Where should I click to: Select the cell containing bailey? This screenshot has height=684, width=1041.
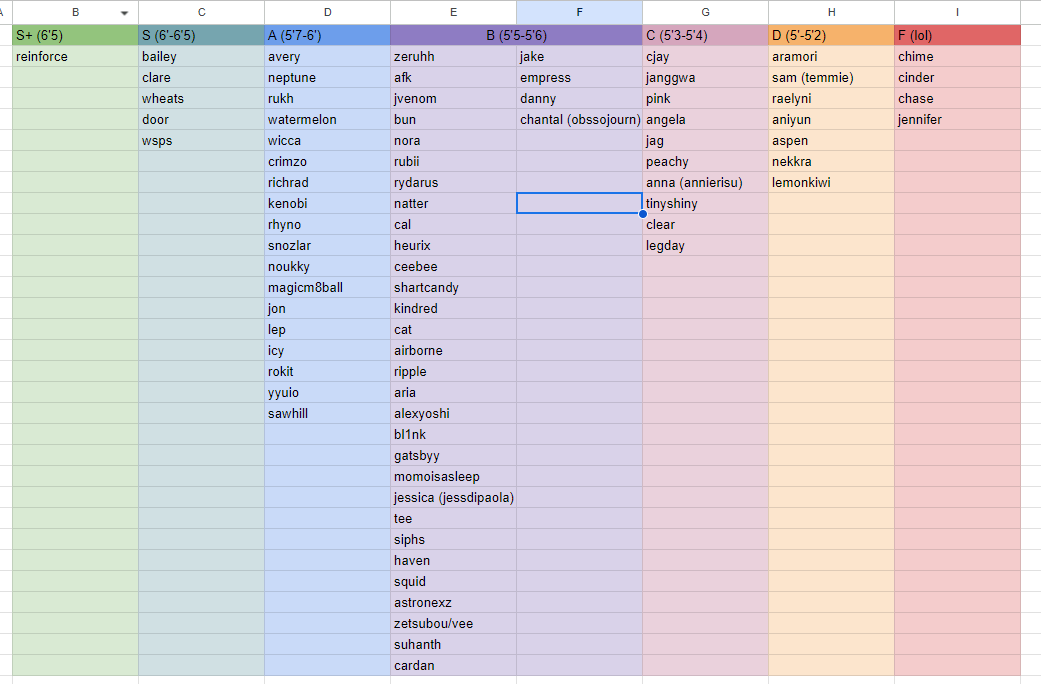click(201, 56)
